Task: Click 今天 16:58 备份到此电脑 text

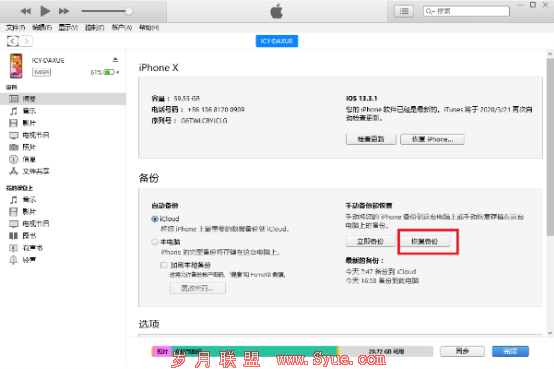Action: click(x=382, y=281)
